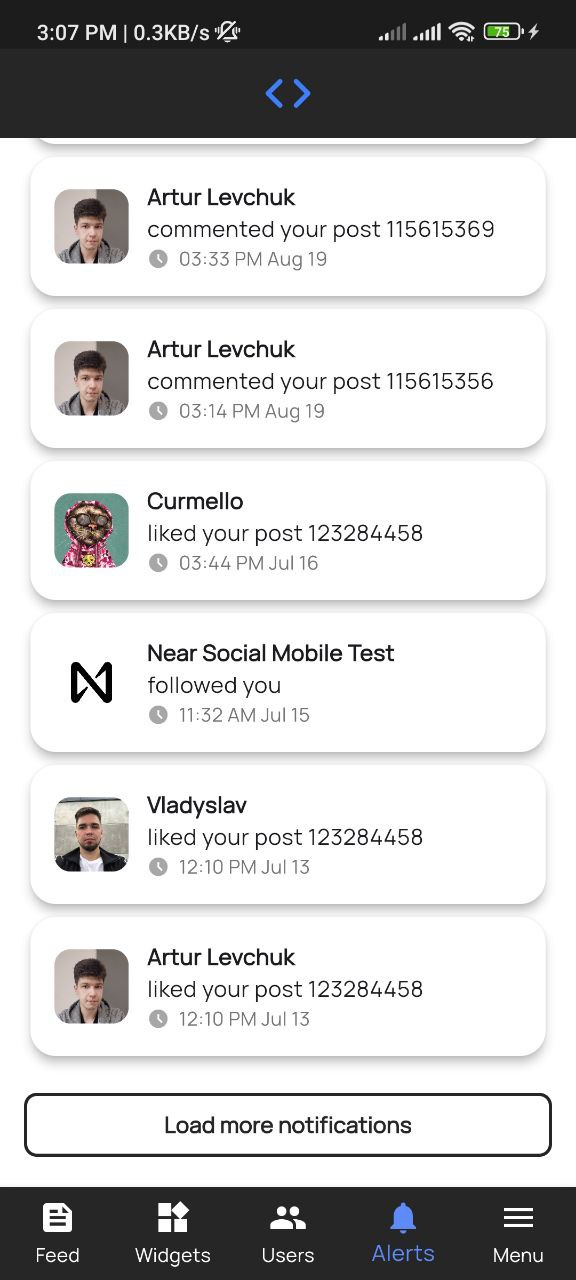Tap the blue code brackets logo
The width and height of the screenshot is (576, 1280).
[x=288, y=94]
